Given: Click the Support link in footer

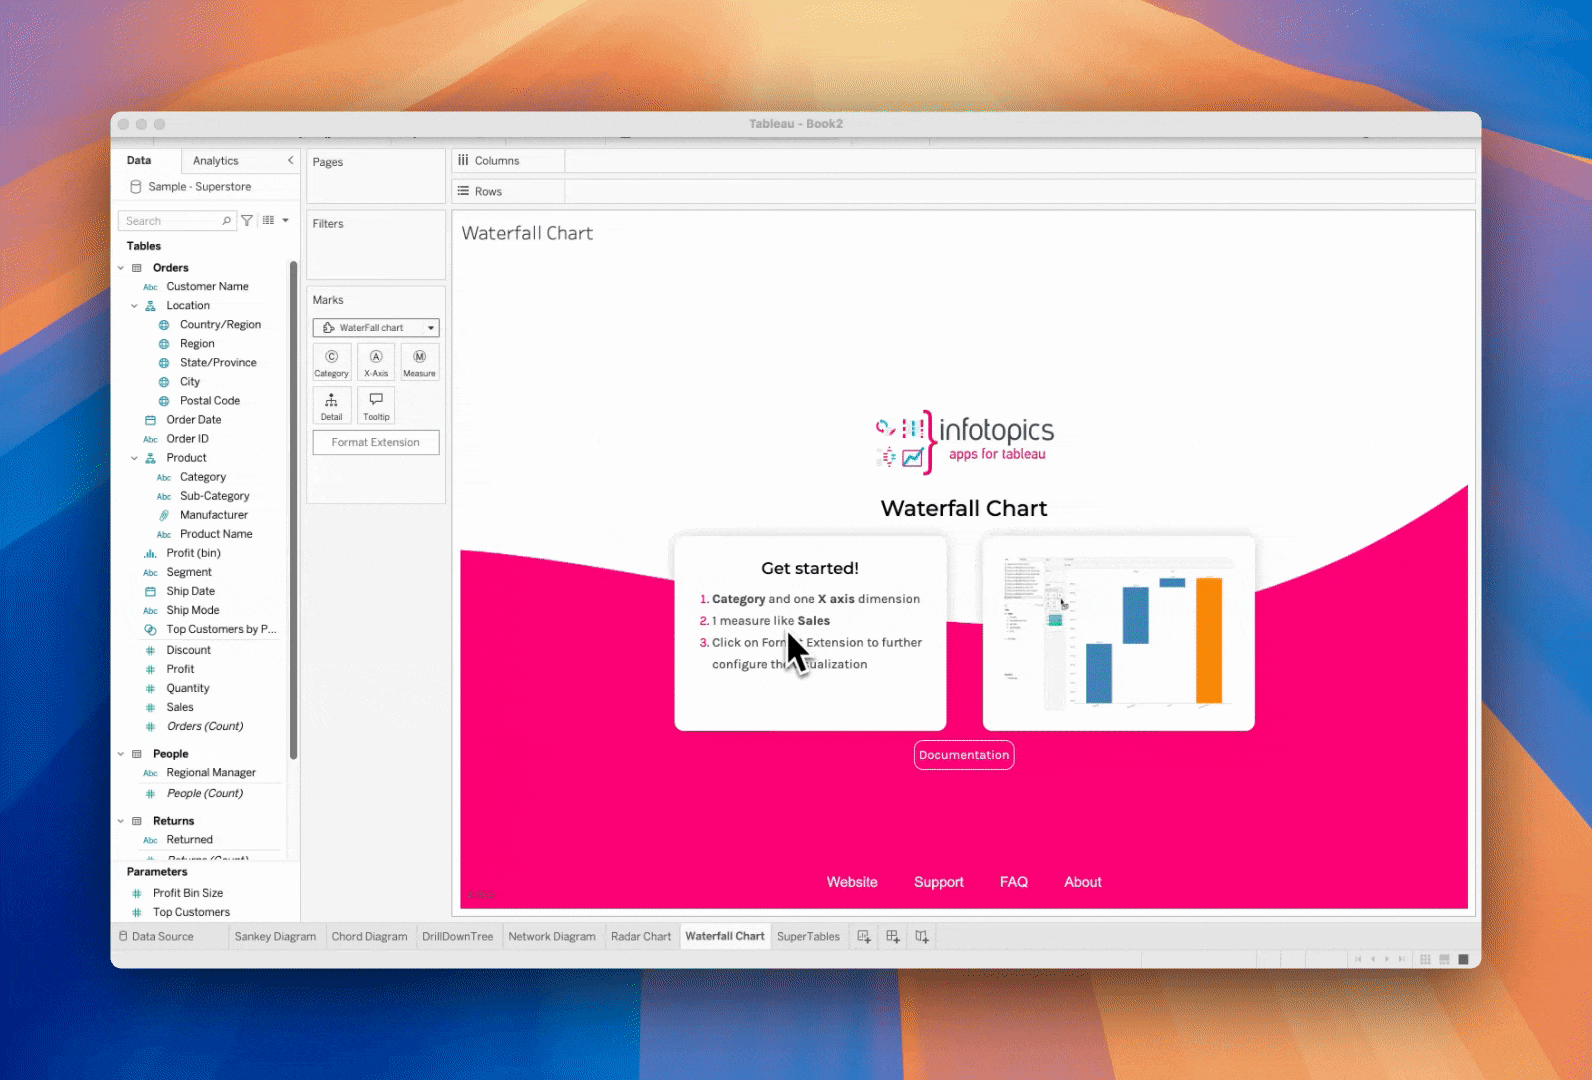Looking at the screenshot, I should click(x=938, y=882).
